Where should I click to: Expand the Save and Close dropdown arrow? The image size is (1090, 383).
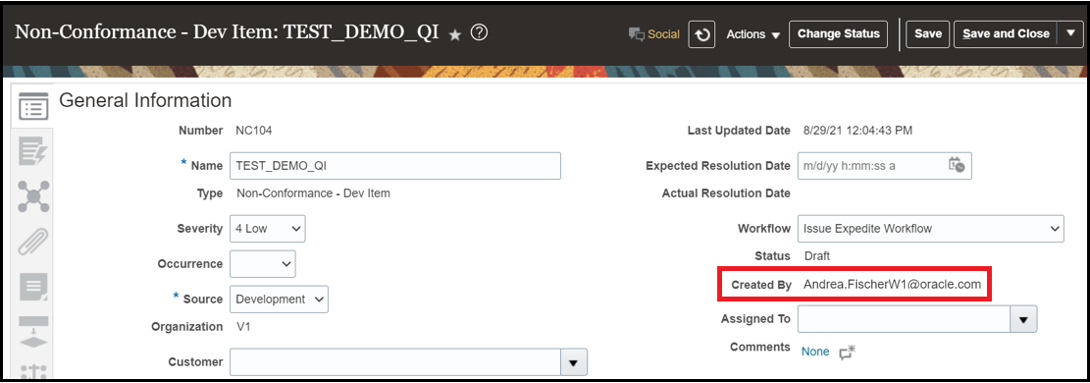(1070, 34)
